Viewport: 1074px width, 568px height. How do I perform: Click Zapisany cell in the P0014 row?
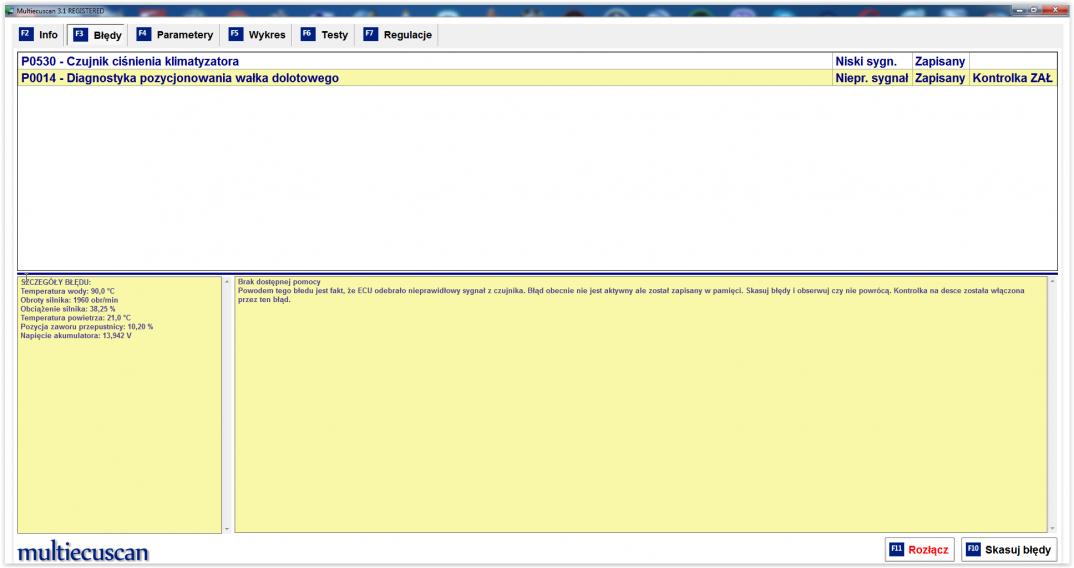(940, 77)
